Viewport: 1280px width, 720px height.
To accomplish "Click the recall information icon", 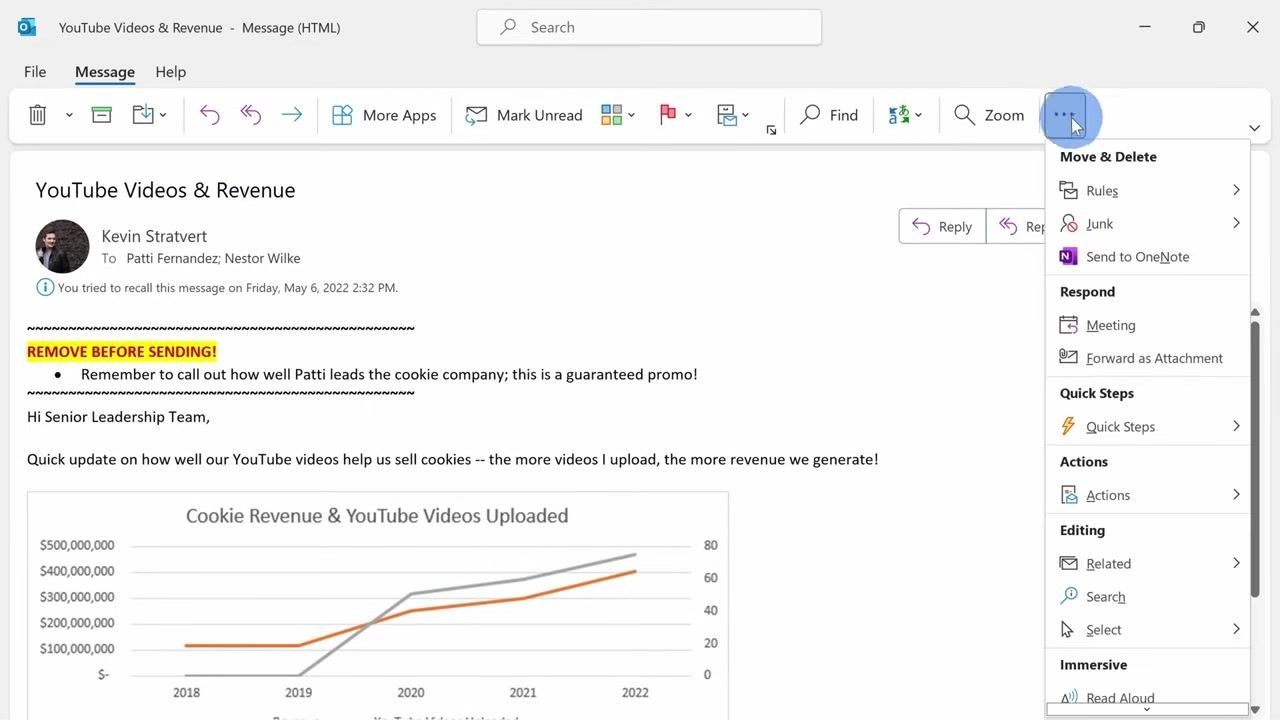I will (x=45, y=288).
